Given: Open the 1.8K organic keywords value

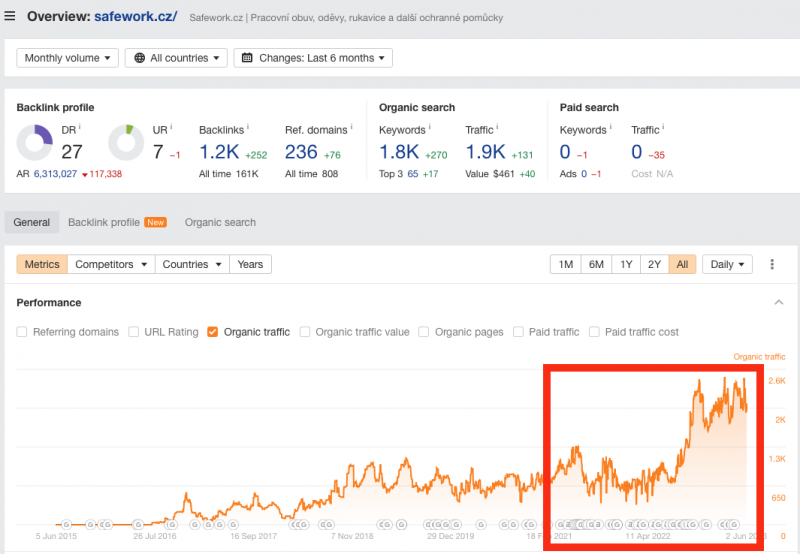Looking at the screenshot, I should coord(398,152).
